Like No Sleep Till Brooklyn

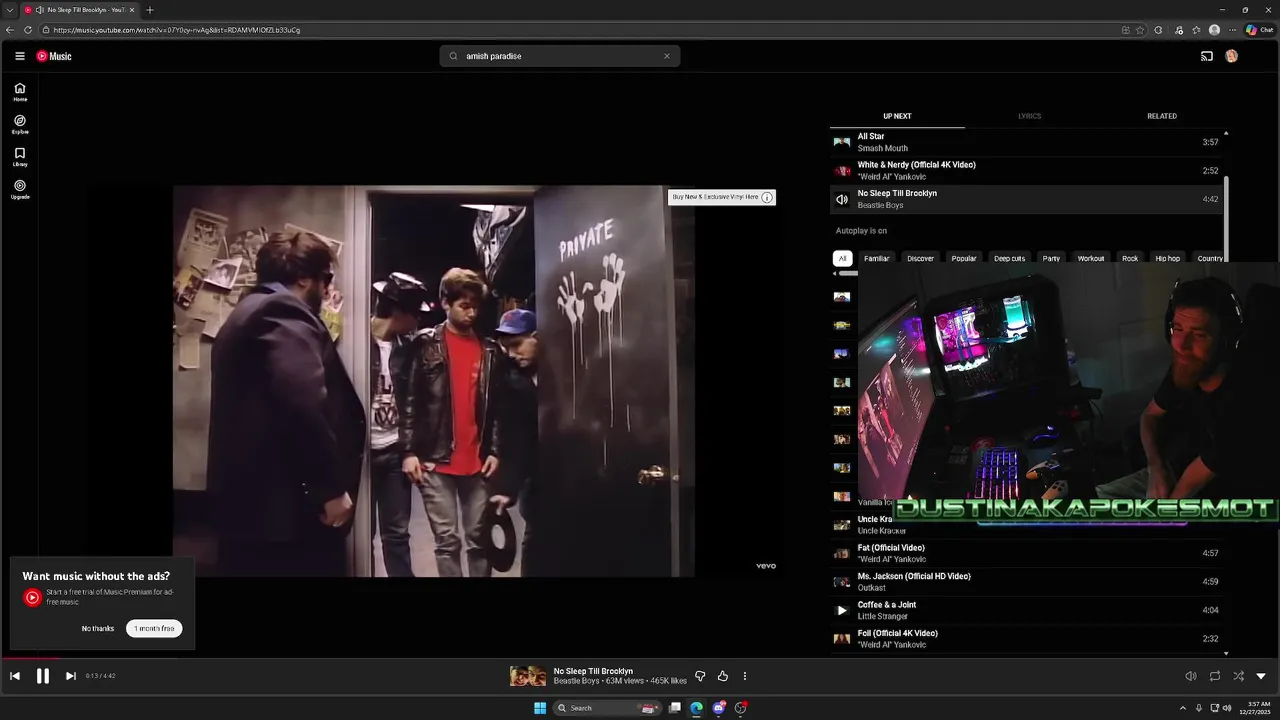click(722, 676)
